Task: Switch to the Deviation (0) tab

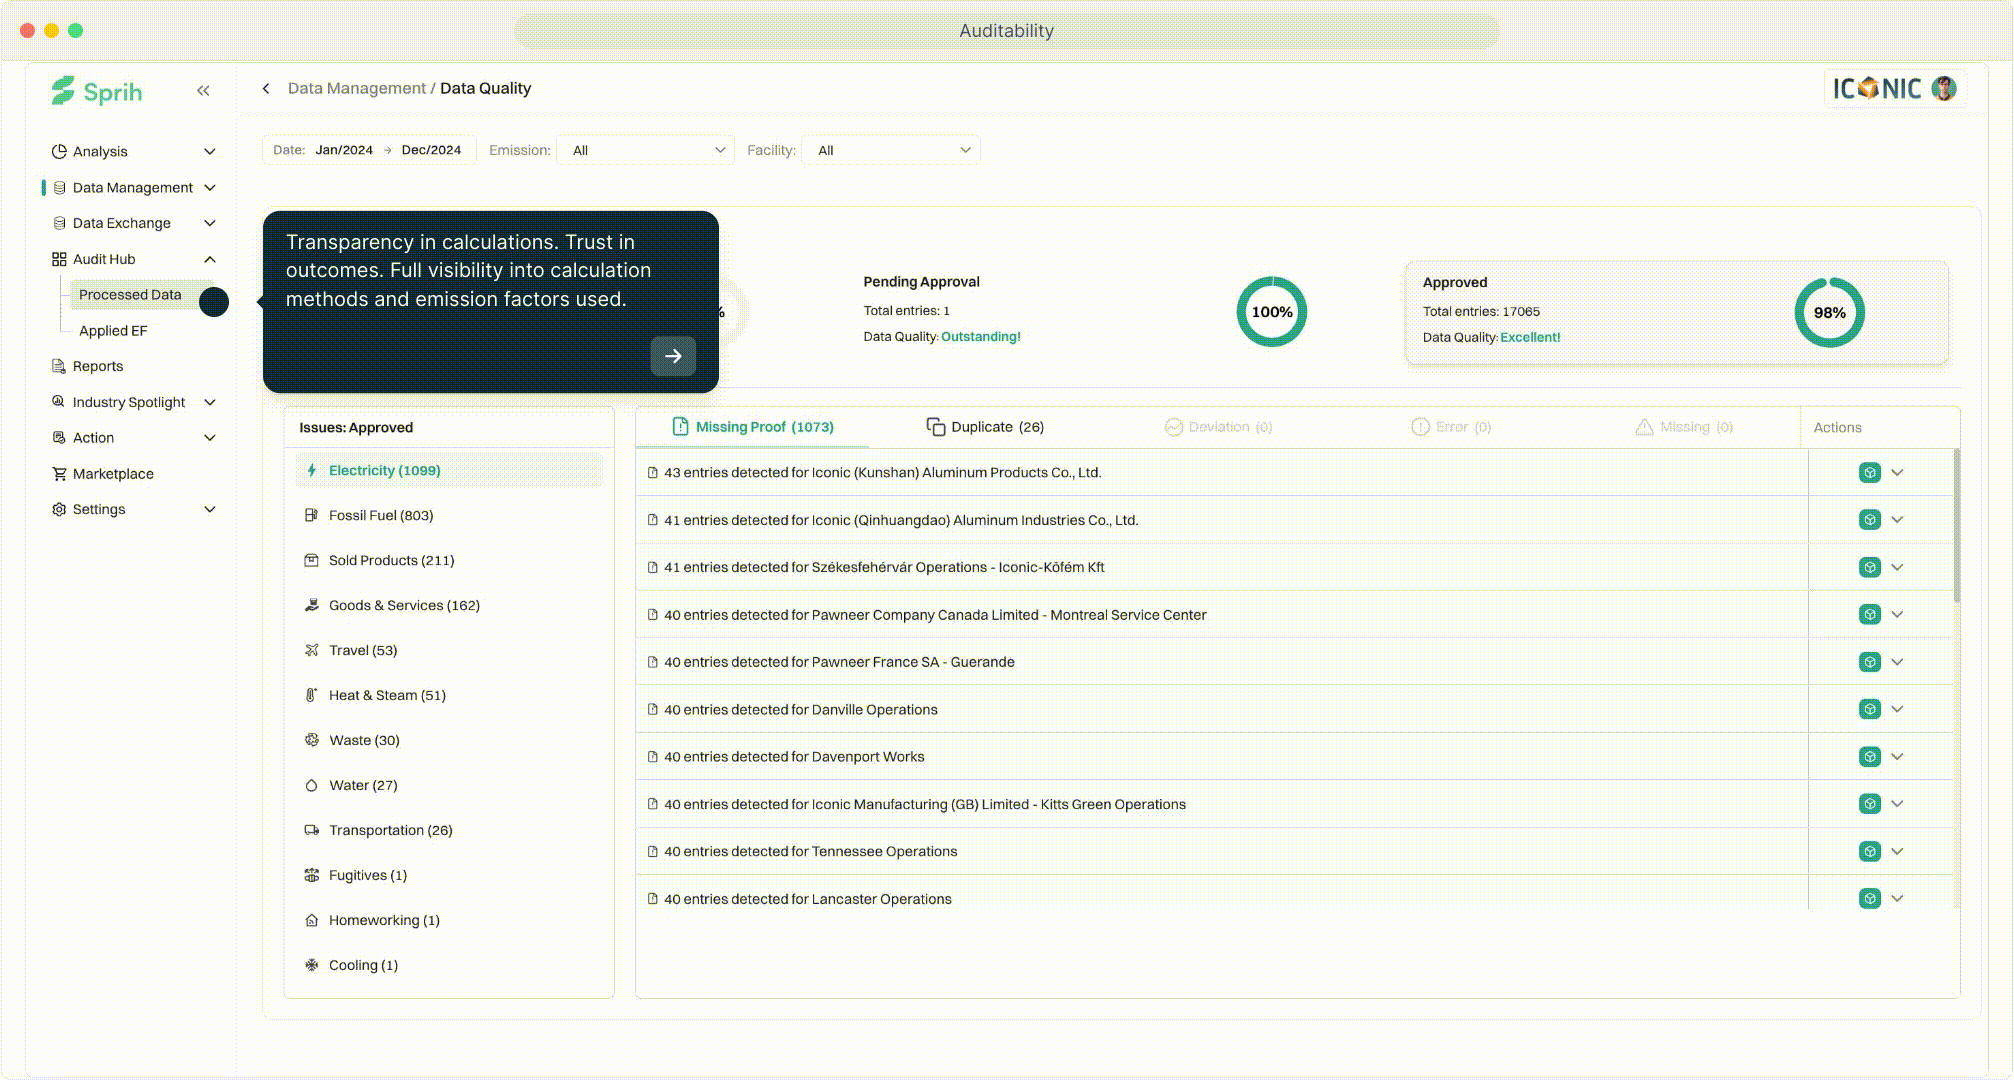Action: tap(1218, 427)
